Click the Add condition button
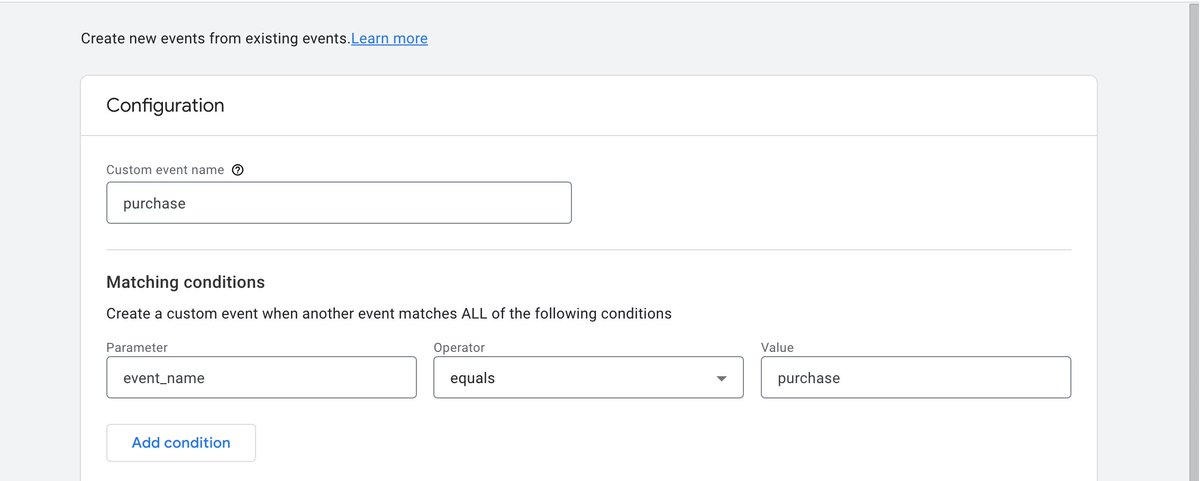Viewport: 1200px width, 481px height. (x=181, y=443)
